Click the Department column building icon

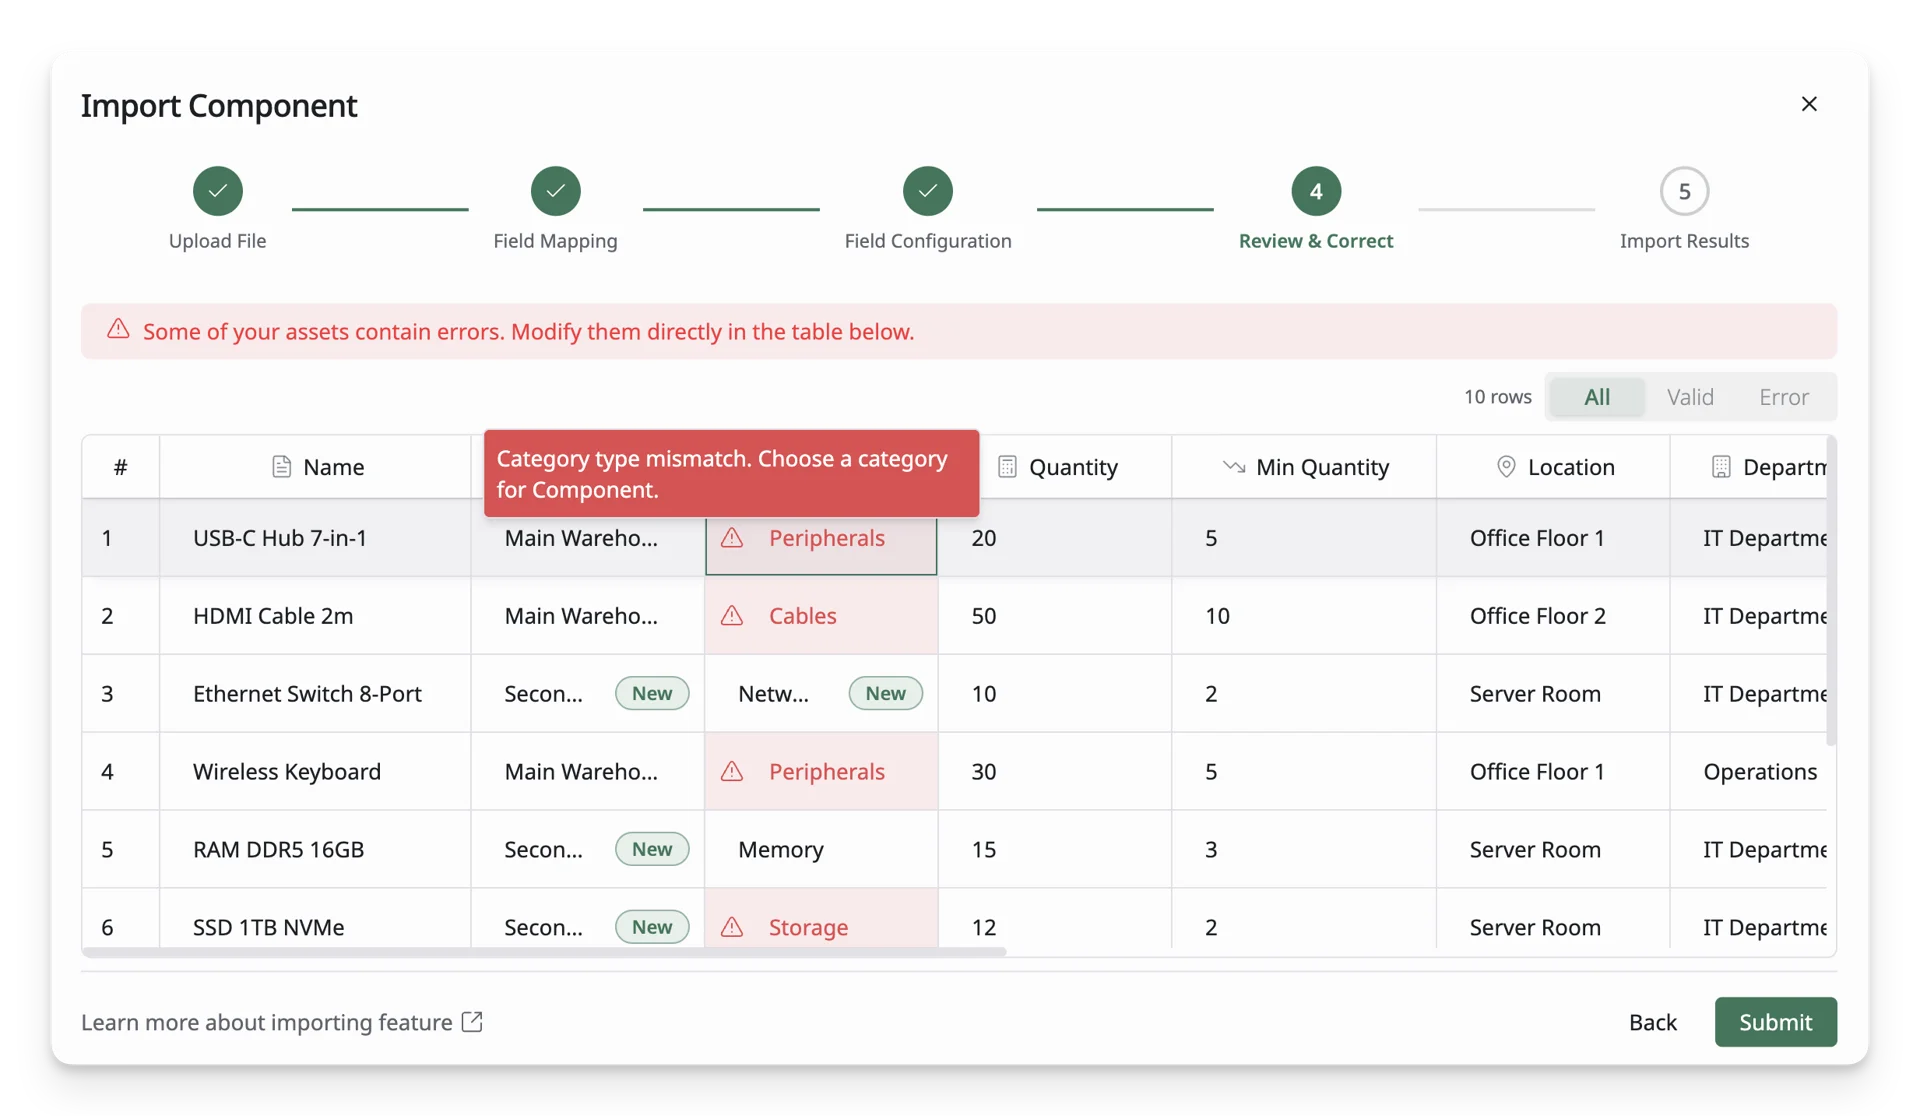tap(1721, 467)
